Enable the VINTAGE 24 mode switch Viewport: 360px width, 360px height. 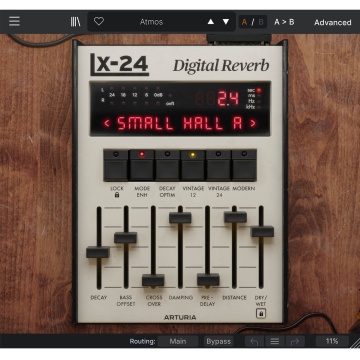click(x=219, y=165)
